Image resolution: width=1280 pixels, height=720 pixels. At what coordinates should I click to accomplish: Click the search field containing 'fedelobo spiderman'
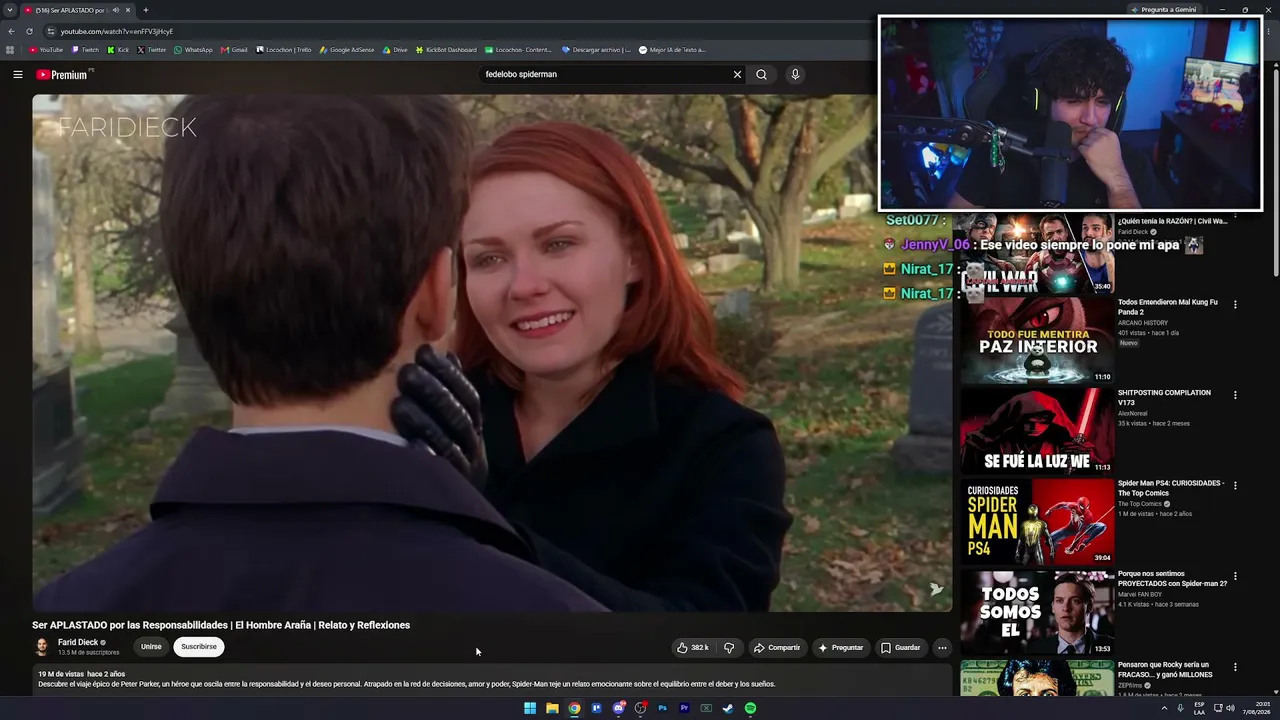(605, 74)
